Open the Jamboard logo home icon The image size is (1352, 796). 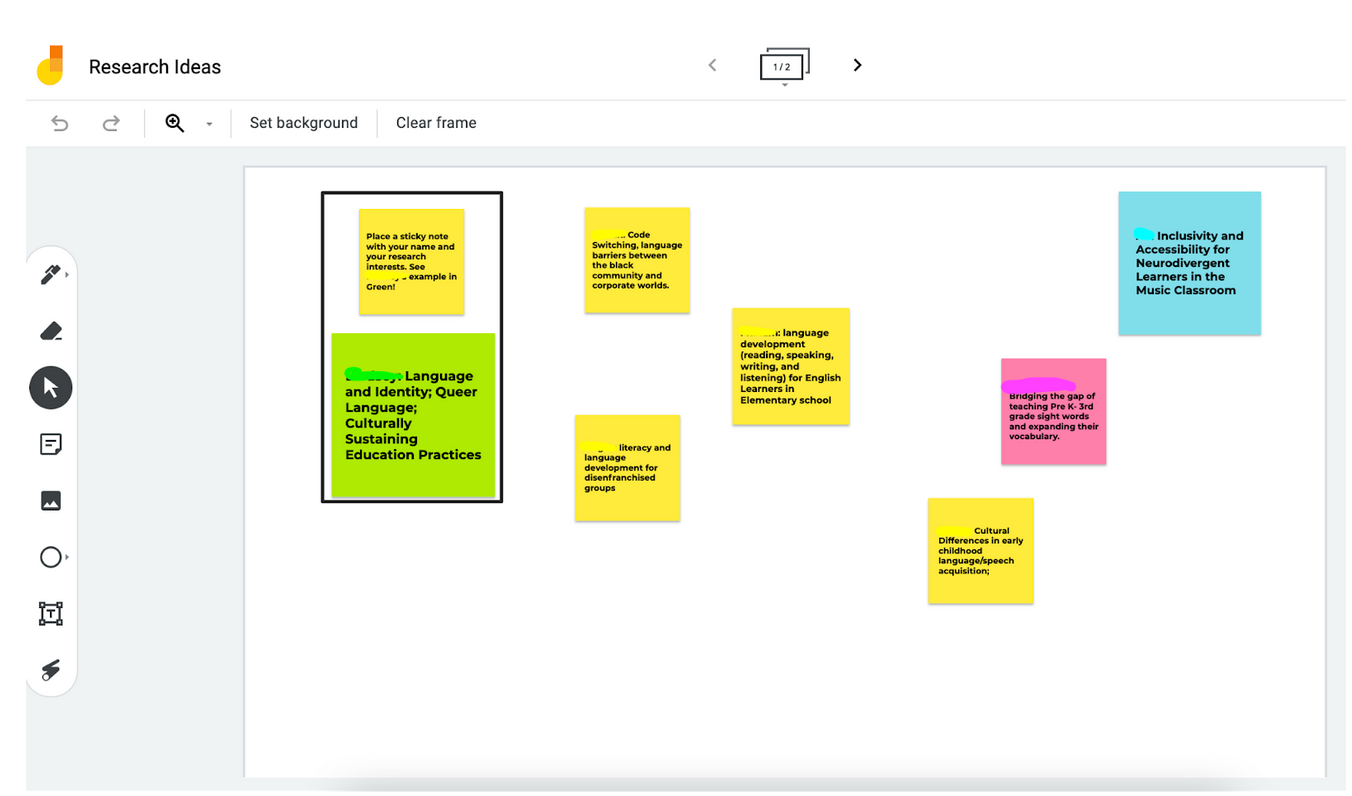click(x=50, y=66)
